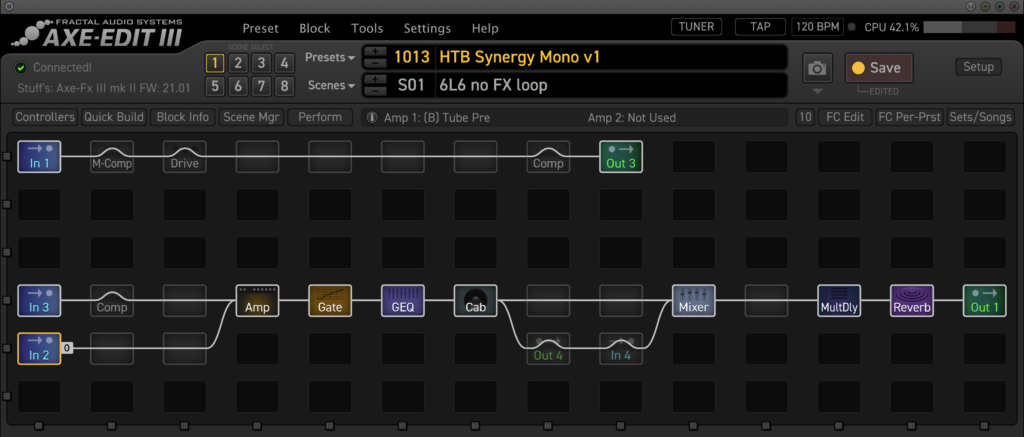The width and height of the screenshot is (1024, 437).
Task: Click the 10 button beside FC Edit
Action: click(805, 118)
